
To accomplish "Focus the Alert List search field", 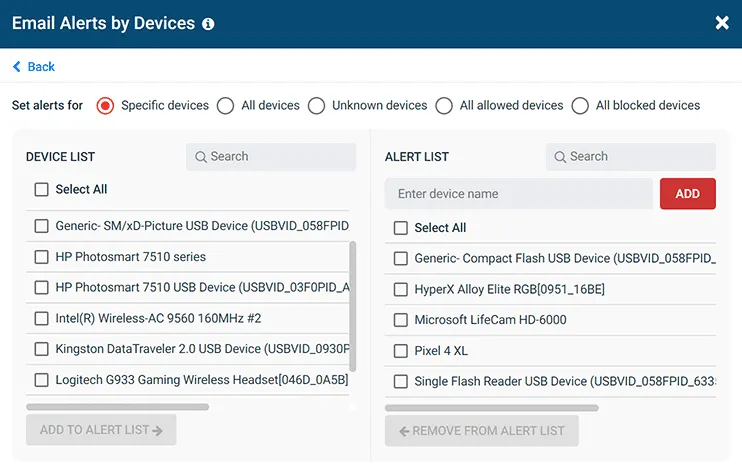I will (630, 157).
